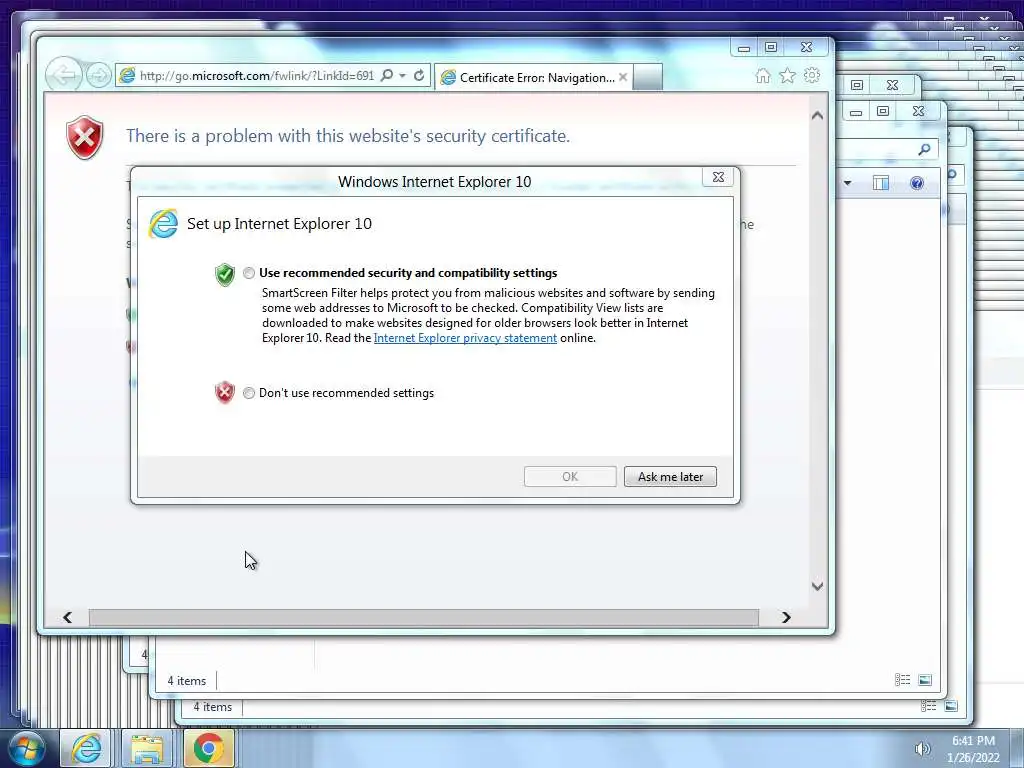Click the search magnifier in background Explorer window

(924, 150)
